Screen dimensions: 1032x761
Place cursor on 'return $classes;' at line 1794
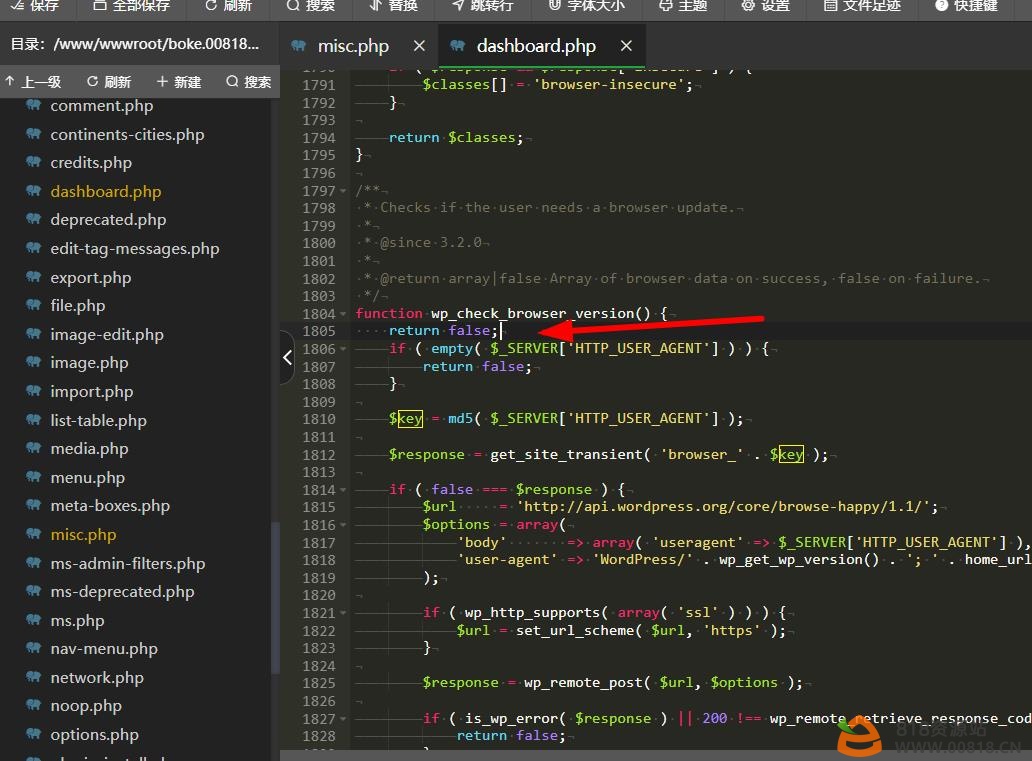(x=455, y=138)
